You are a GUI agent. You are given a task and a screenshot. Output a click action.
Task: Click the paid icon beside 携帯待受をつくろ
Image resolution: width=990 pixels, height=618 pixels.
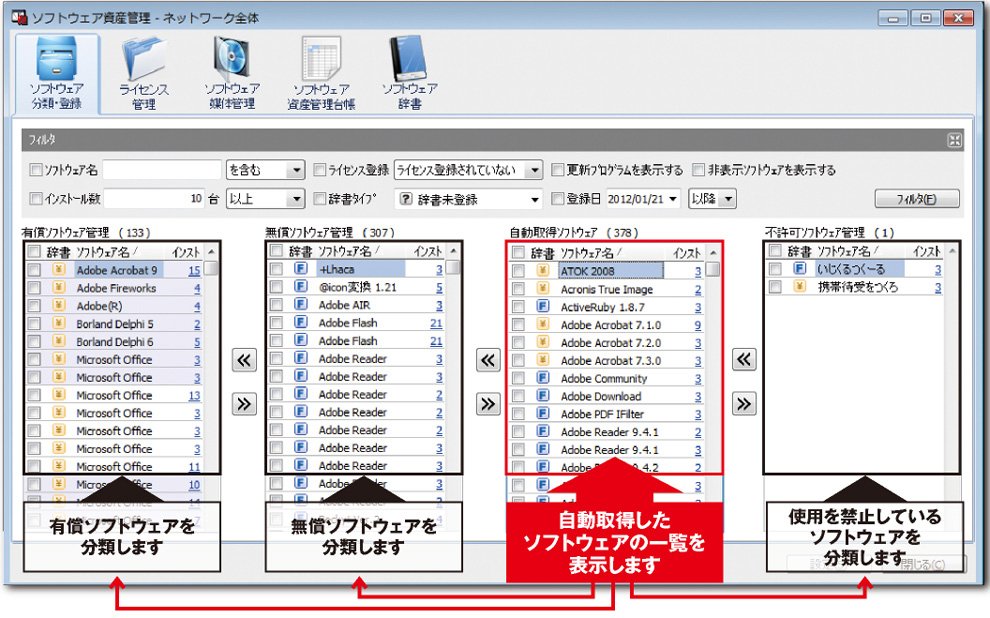coord(799,287)
